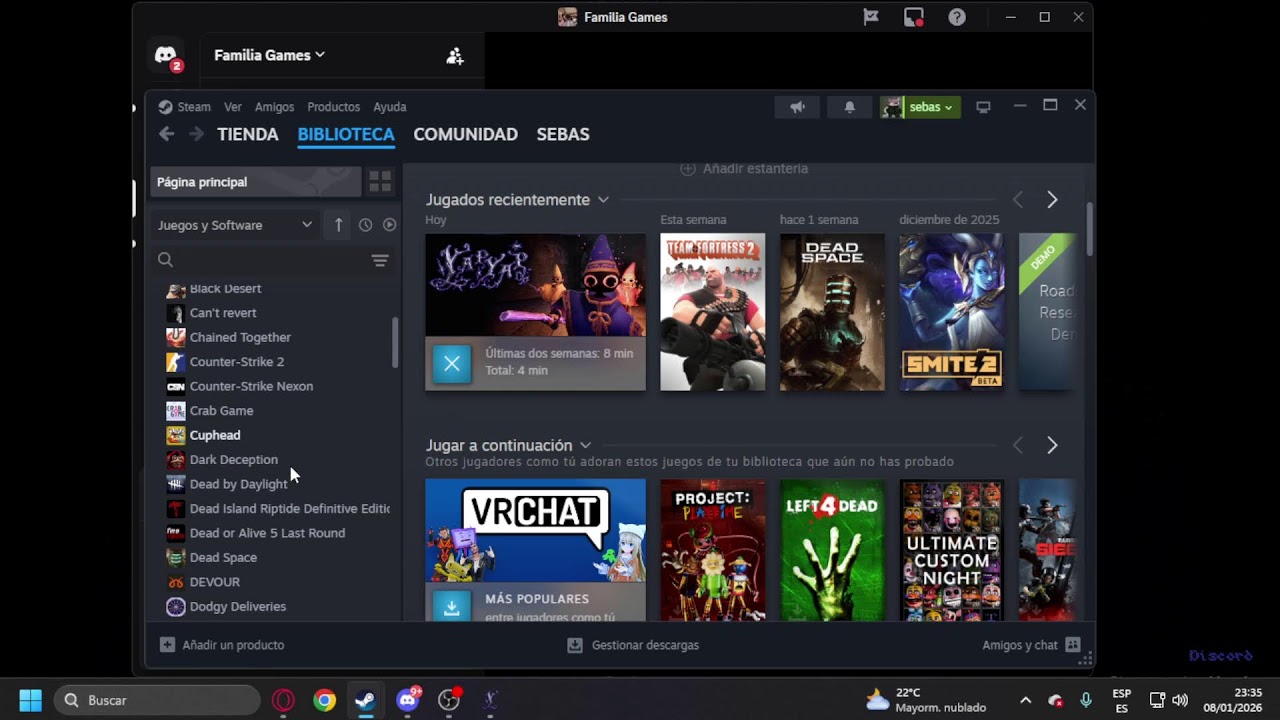Image resolution: width=1280 pixels, height=720 pixels.
Task: Expand the Juegos y Software dropdown
Action: 235,225
